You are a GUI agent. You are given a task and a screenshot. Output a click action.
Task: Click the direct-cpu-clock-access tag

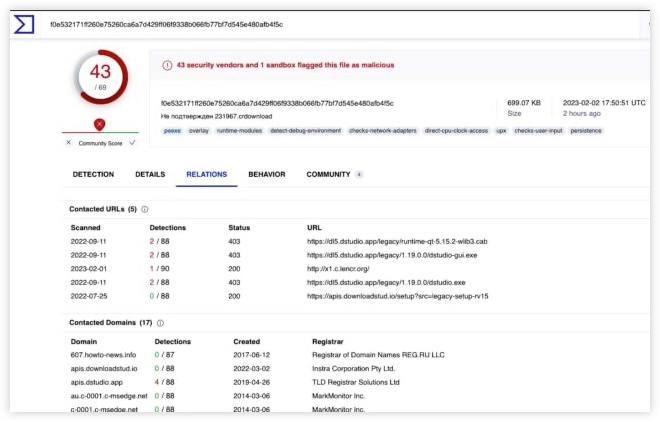pos(456,131)
